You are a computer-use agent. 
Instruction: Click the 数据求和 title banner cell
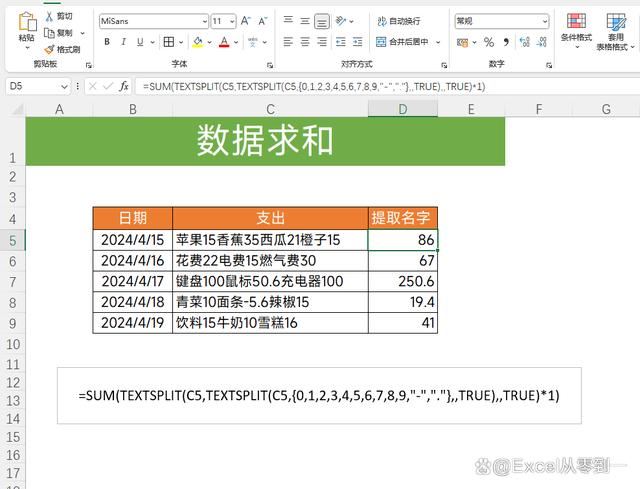click(265, 141)
